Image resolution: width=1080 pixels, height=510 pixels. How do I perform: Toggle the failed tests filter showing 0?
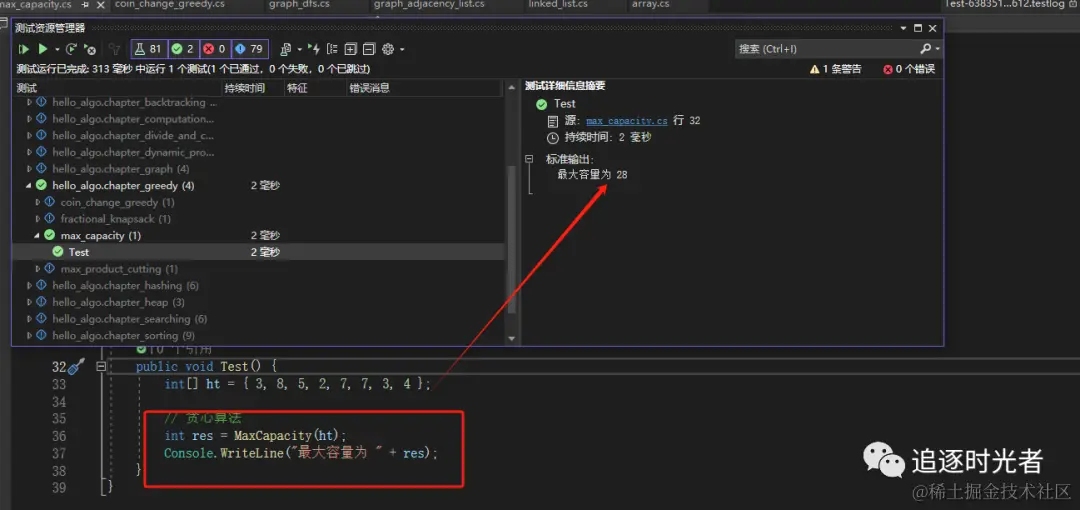[x=215, y=49]
